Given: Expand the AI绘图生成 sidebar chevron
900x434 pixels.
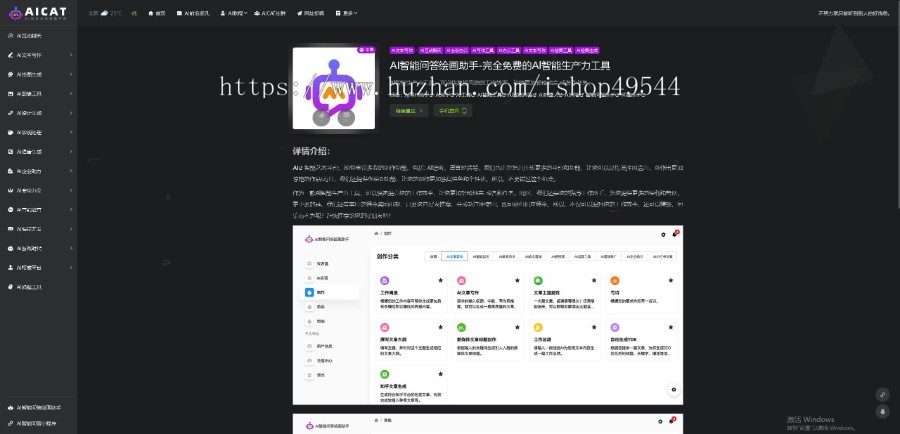Looking at the screenshot, I should (71, 75).
